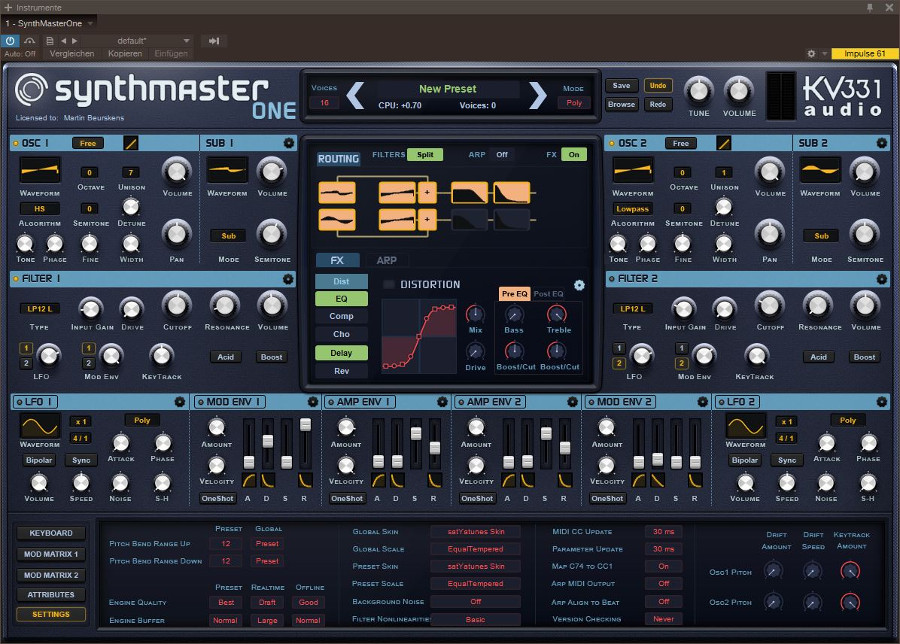900x644 pixels.
Task: Toggle the Filter 2 Boost button
Action: tap(864, 357)
